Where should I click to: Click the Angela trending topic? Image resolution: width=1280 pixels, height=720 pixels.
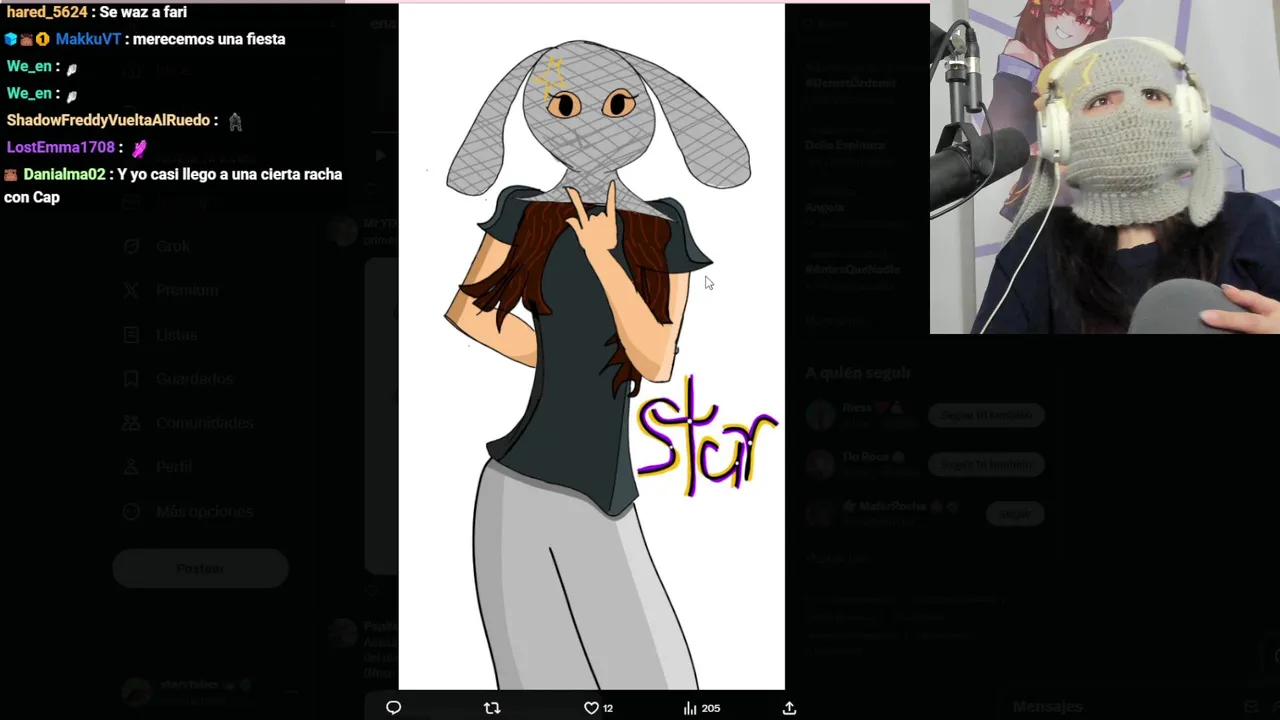pos(825,207)
